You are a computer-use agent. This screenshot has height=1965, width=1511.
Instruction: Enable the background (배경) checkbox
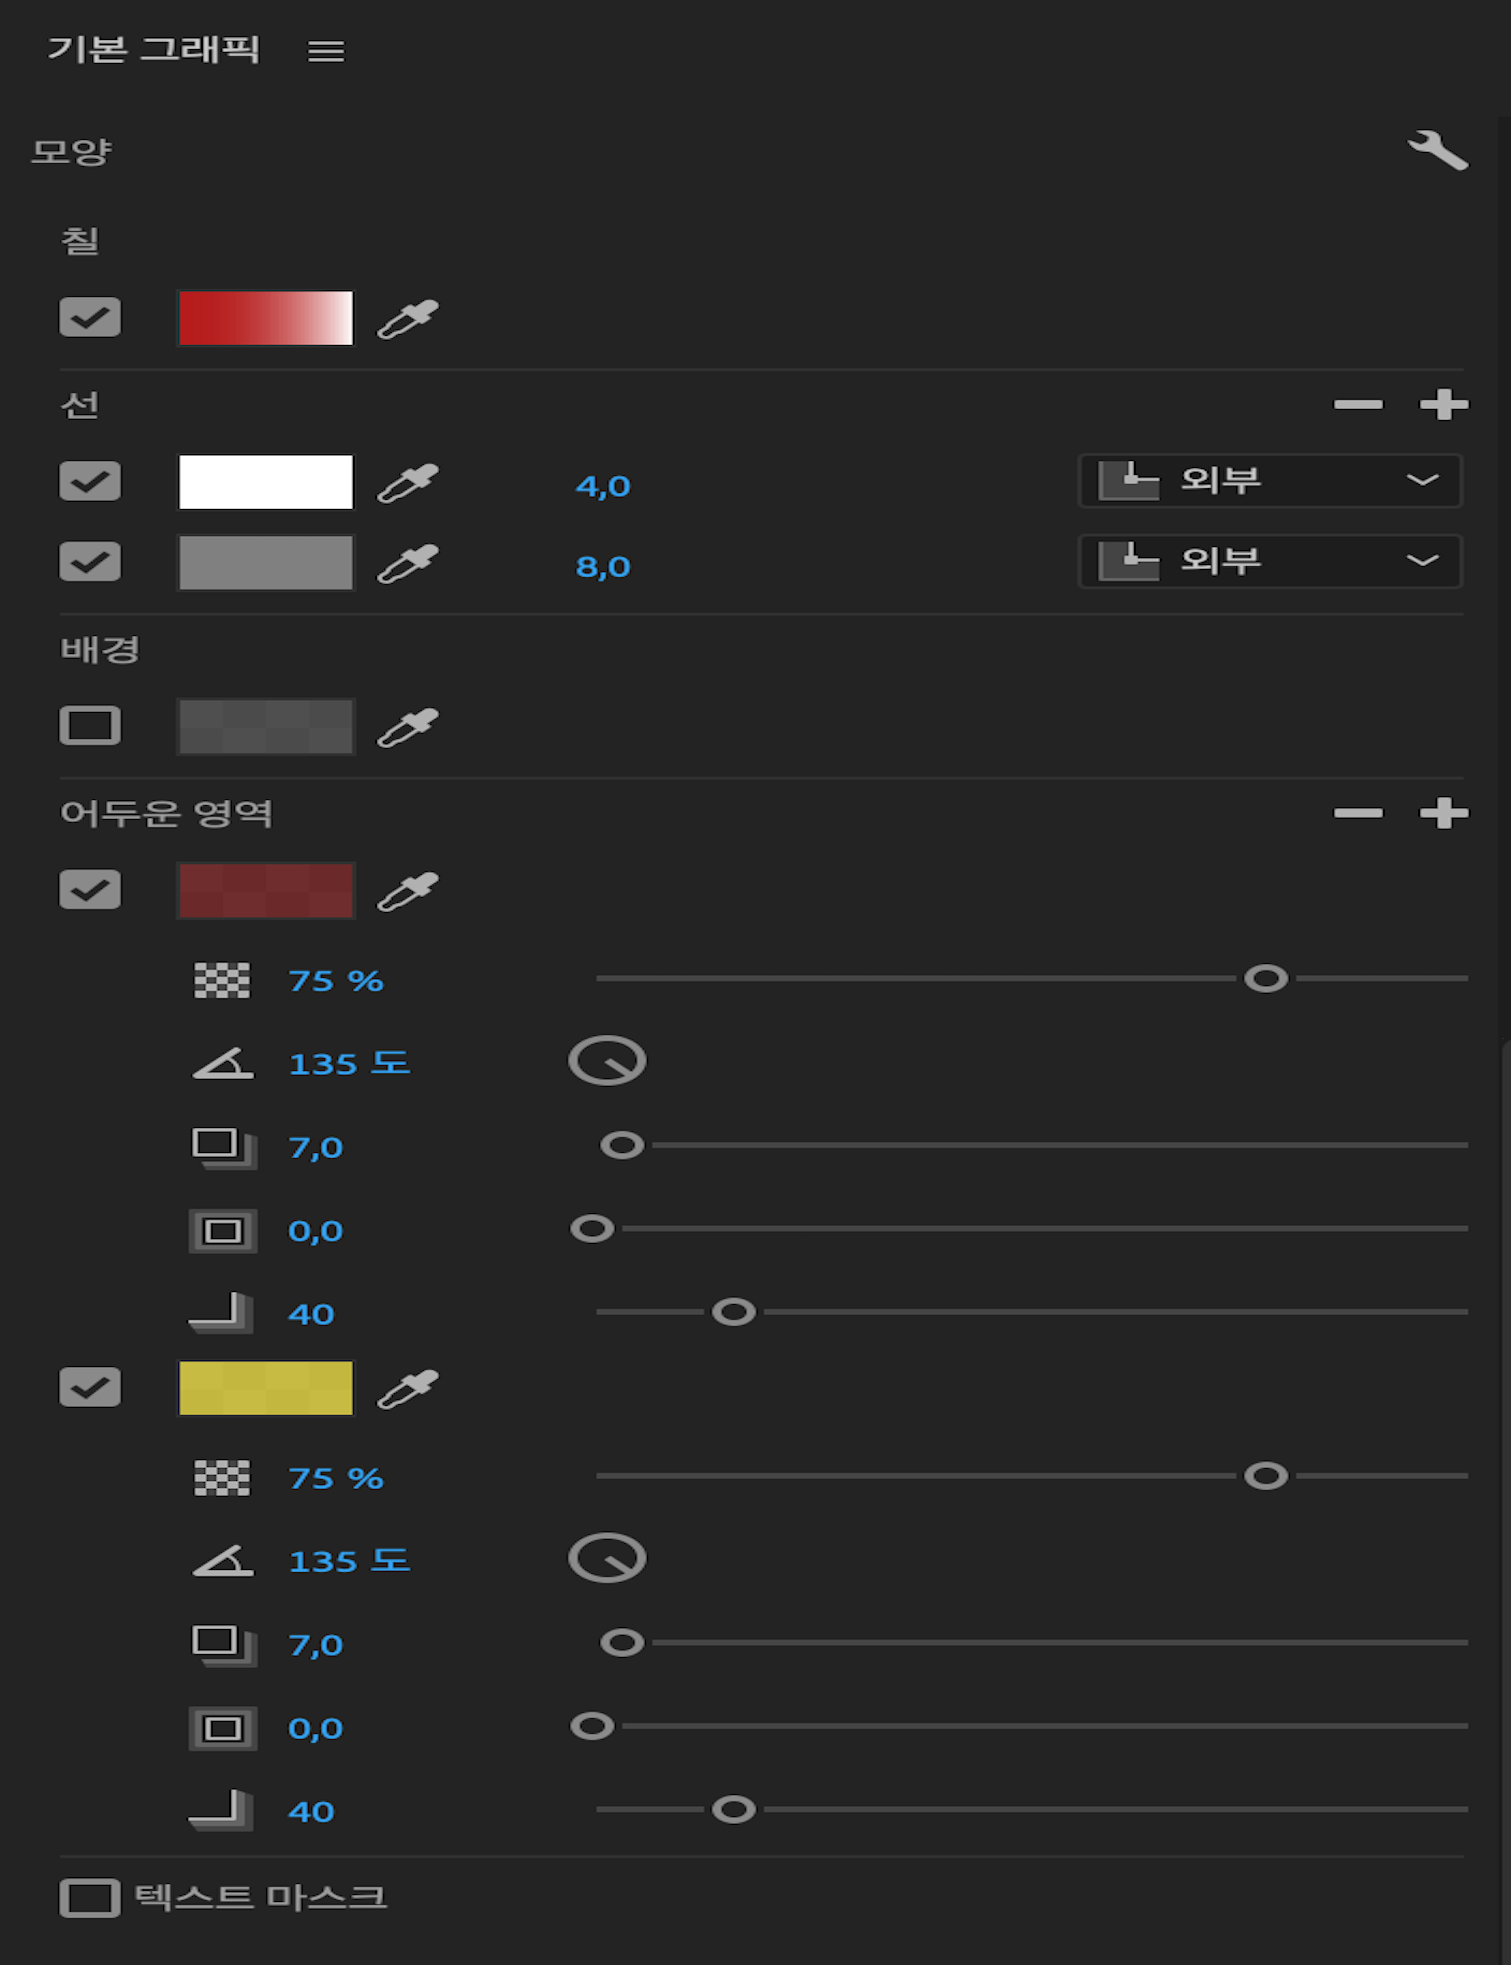90,726
